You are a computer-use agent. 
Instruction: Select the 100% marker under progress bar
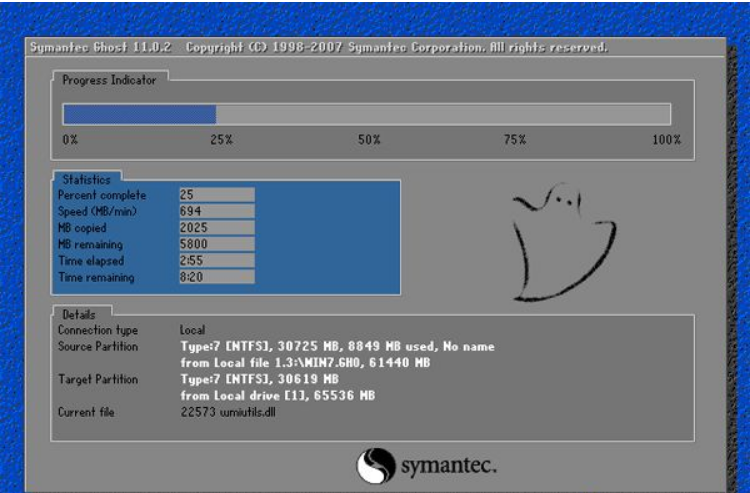666,140
